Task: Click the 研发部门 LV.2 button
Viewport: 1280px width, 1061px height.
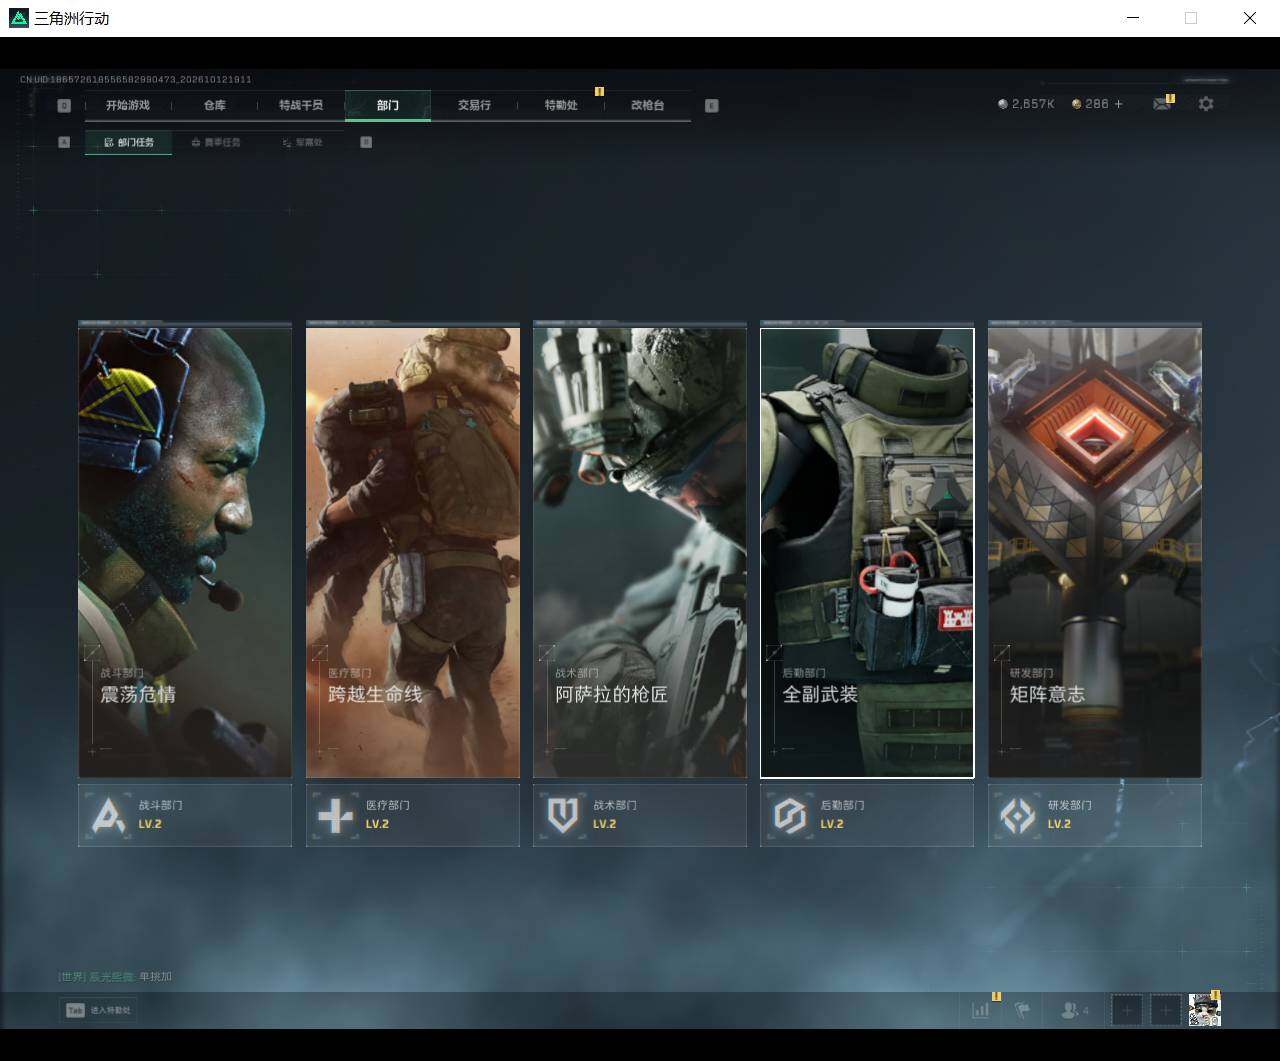Action: pyautogui.click(x=1095, y=815)
